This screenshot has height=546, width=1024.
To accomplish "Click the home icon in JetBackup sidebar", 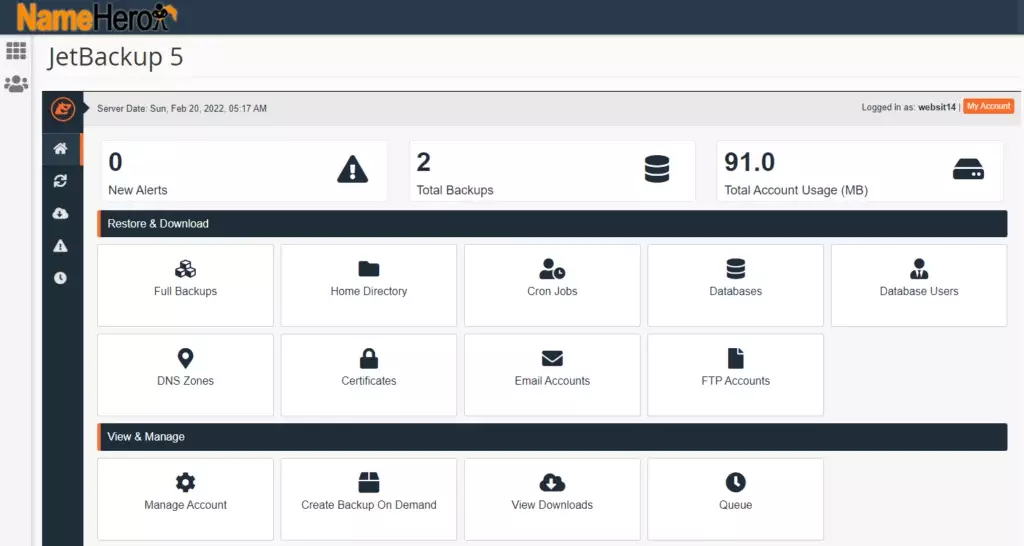I will (x=61, y=149).
